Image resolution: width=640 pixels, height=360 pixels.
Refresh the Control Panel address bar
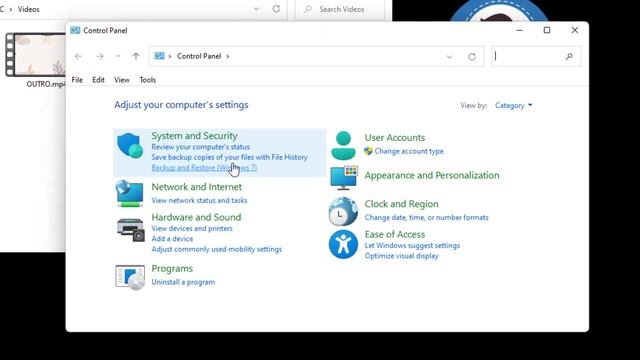tap(472, 56)
